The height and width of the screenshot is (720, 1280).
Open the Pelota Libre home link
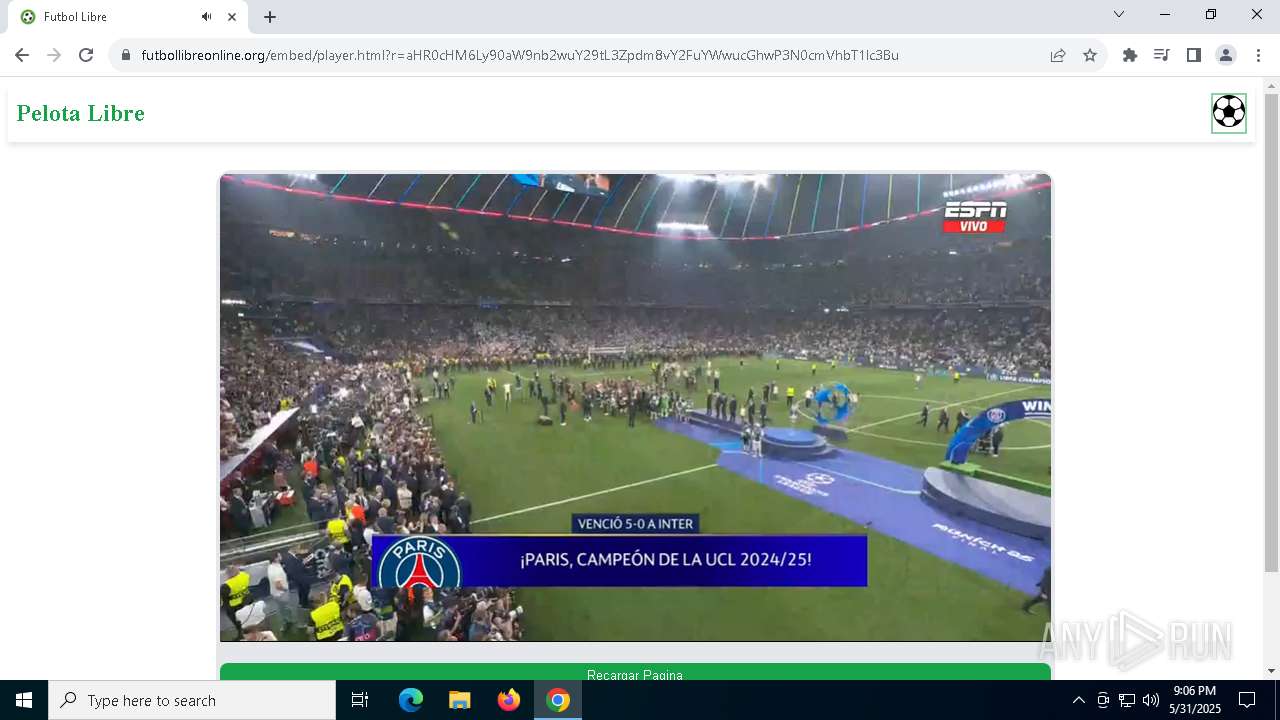(x=81, y=113)
